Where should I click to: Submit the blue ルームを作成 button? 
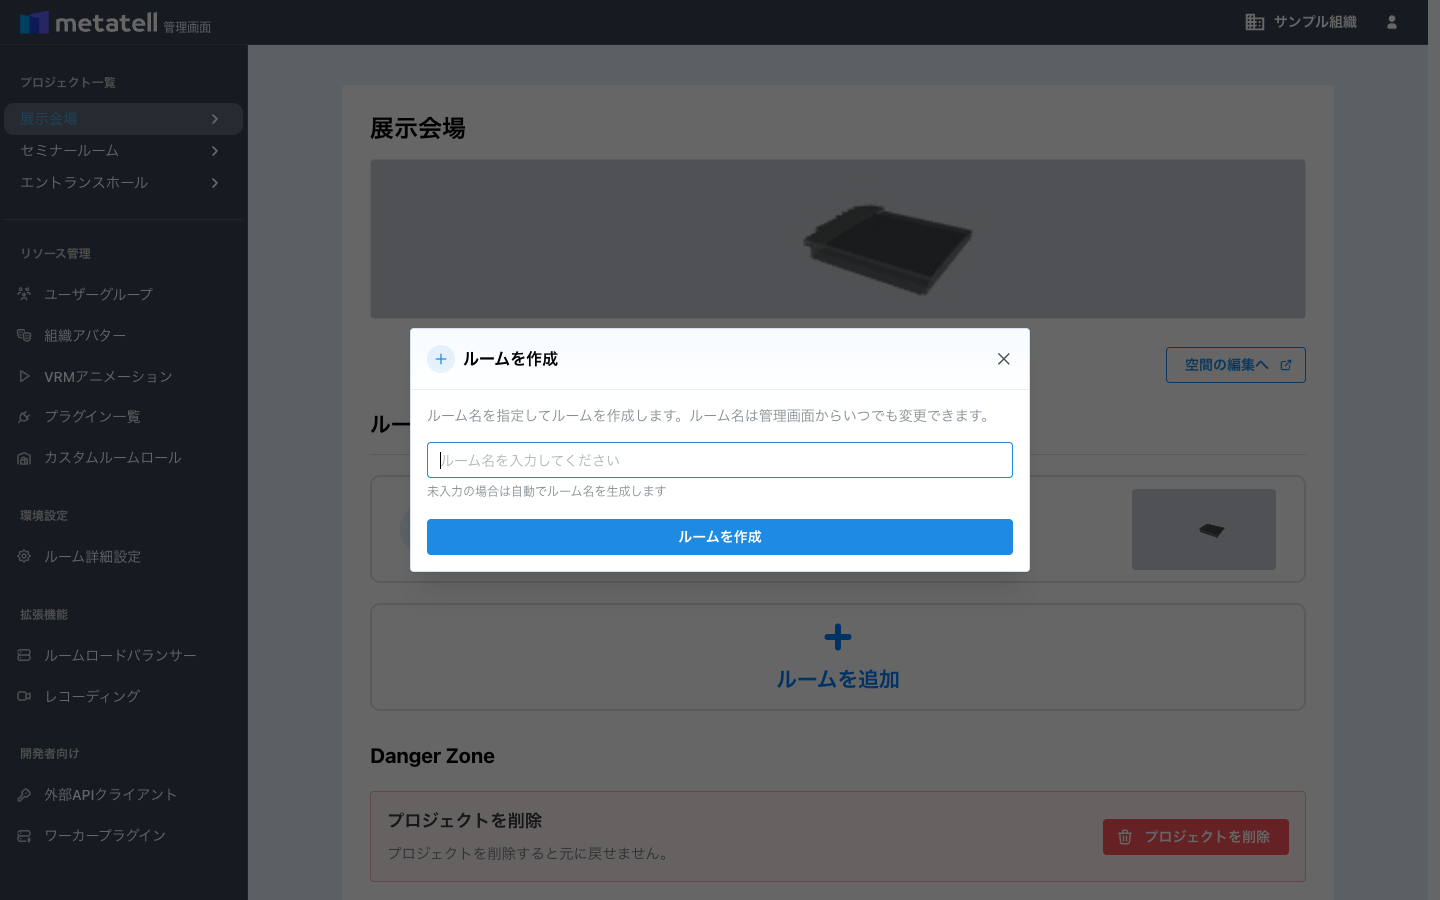[x=720, y=537]
